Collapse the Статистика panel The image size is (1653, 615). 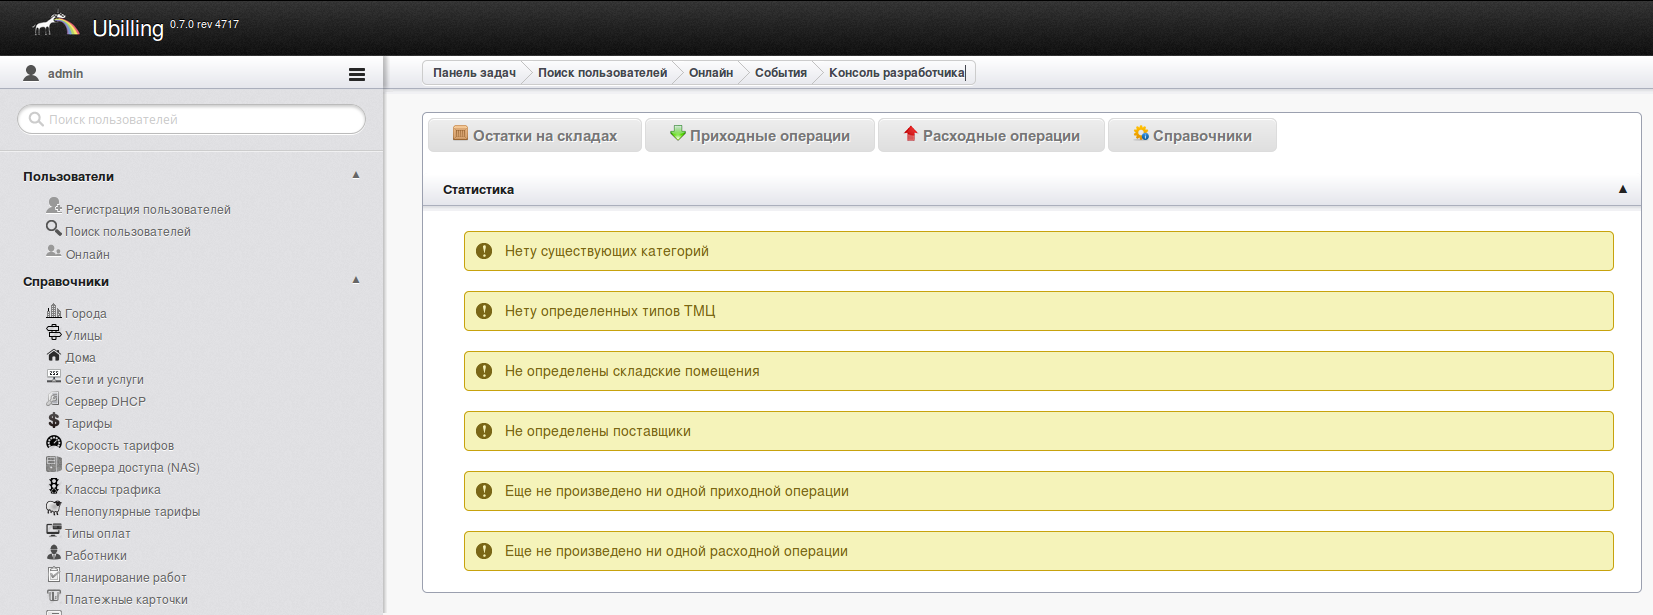point(1623,189)
